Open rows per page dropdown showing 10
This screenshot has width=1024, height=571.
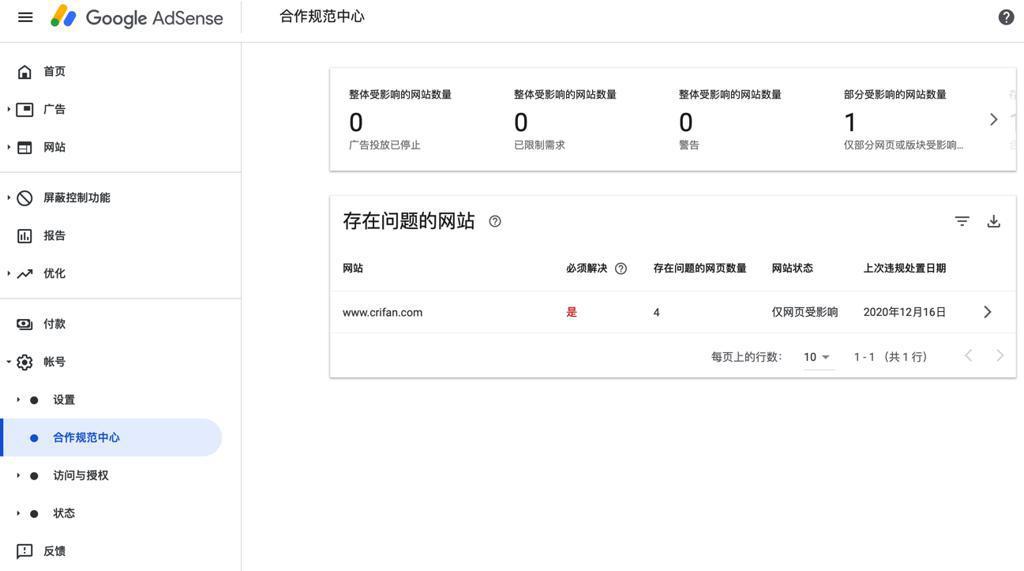pyautogui.click(x=817, y=357)
